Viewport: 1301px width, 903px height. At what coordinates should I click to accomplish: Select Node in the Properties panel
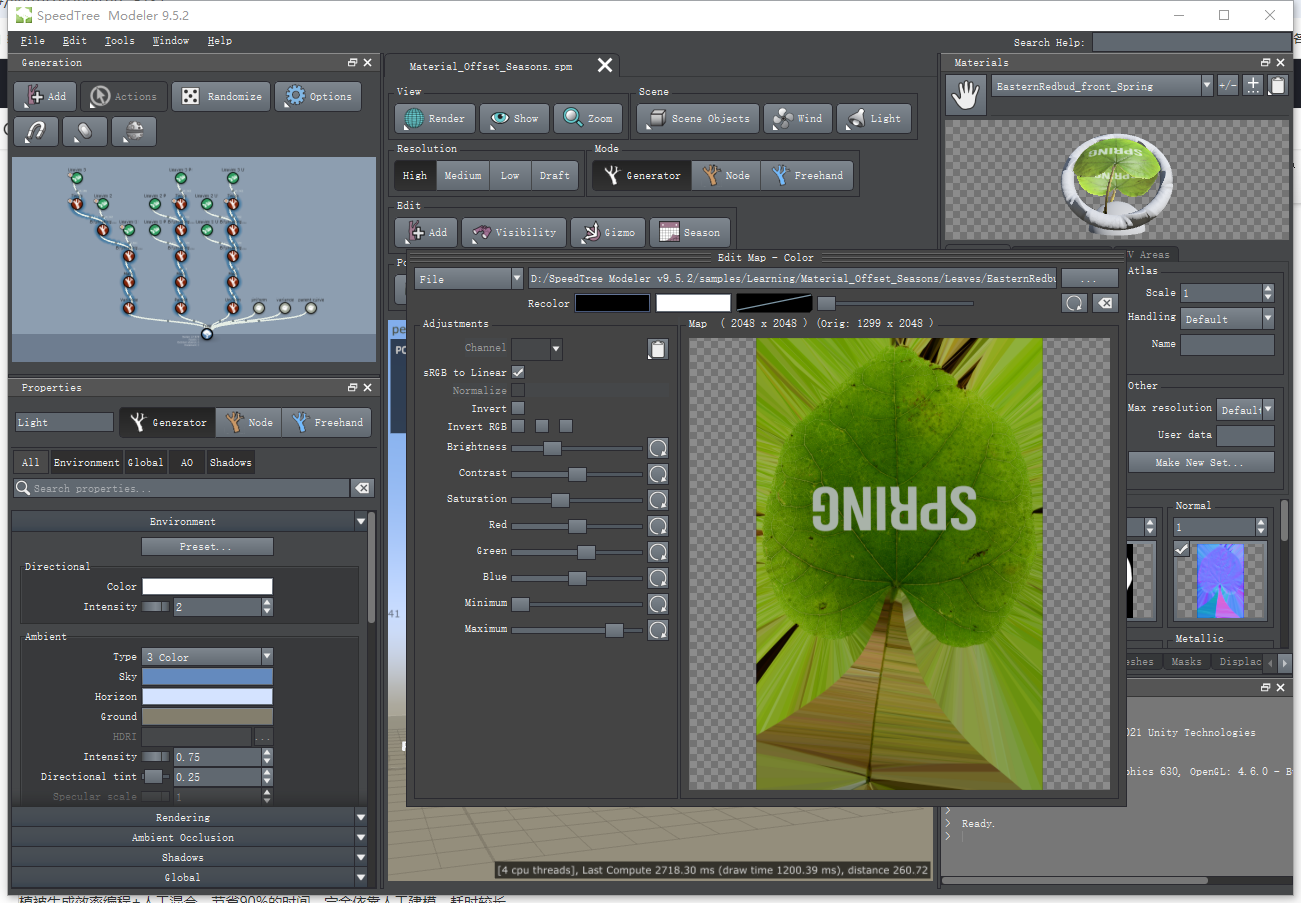click(249, 422)
